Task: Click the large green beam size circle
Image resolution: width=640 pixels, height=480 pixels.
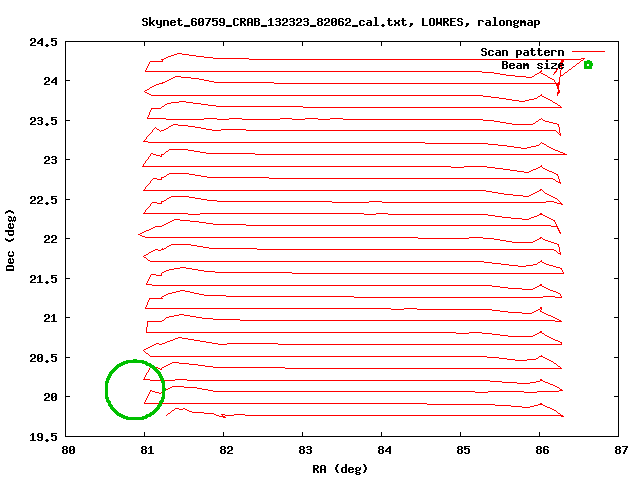Action: [135, 389]
